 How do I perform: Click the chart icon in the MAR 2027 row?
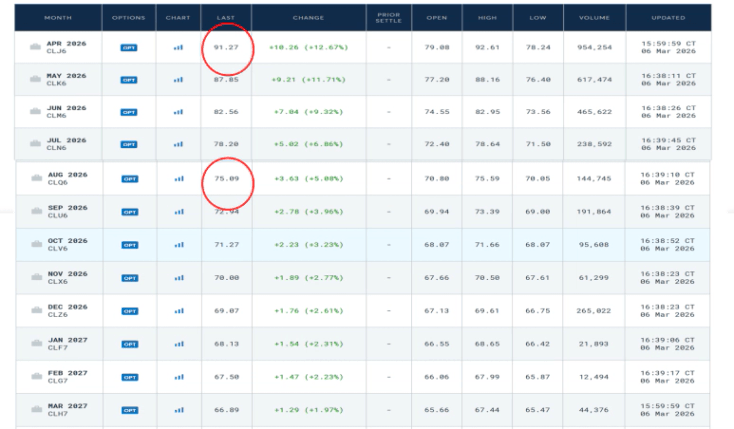coord(178,410)
